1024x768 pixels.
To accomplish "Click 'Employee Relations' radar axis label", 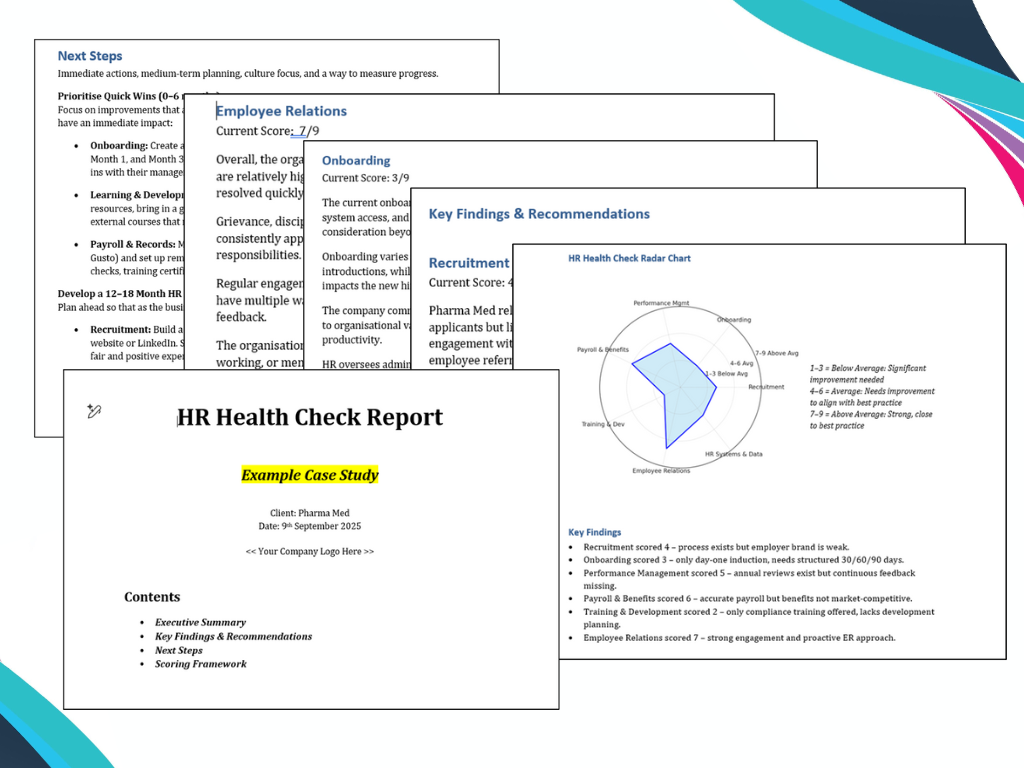I will click(661, 471).
